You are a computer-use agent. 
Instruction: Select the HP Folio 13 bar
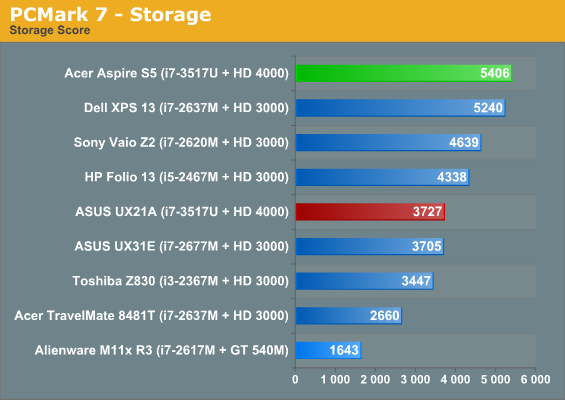[382, 177]
